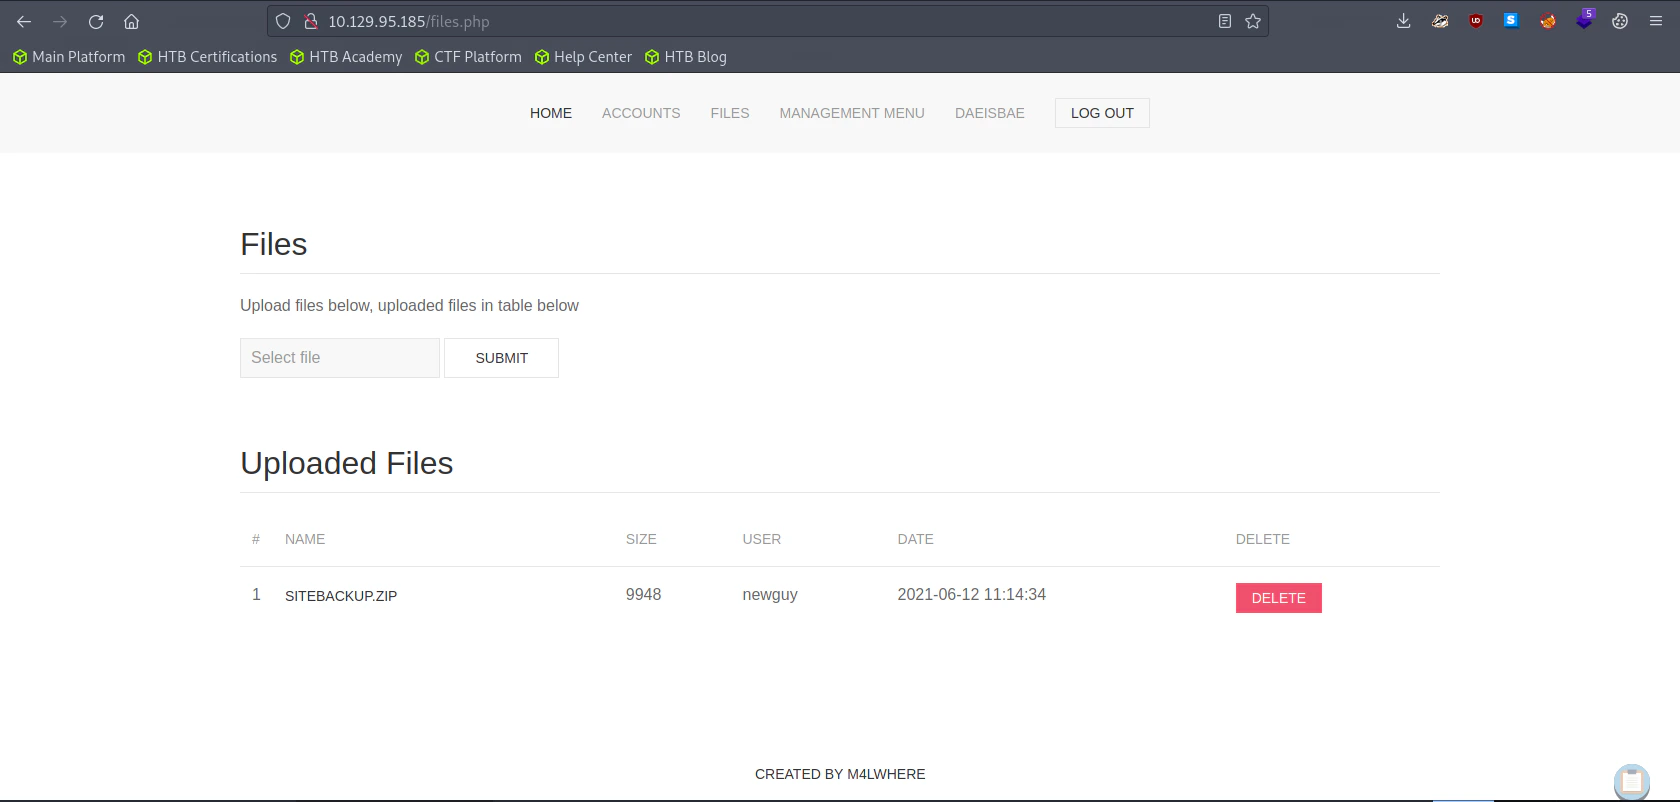Open the Main Platform bookmark
This screenshot has height=802, width=1680.
tap(69, 57)
